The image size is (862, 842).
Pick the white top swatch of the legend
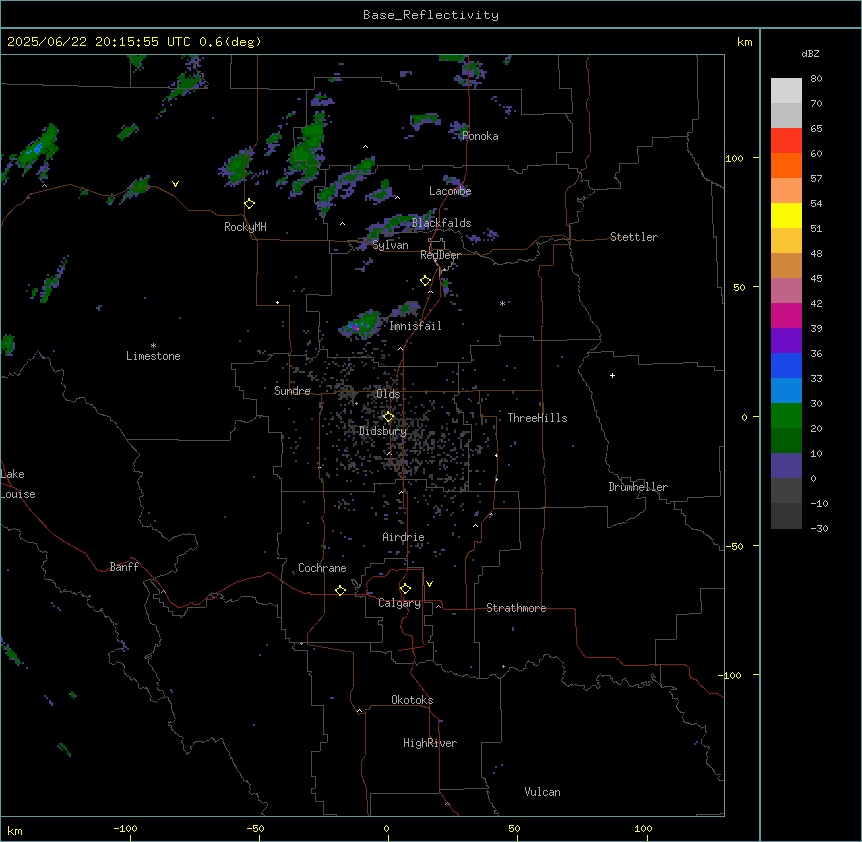[786, 91]
